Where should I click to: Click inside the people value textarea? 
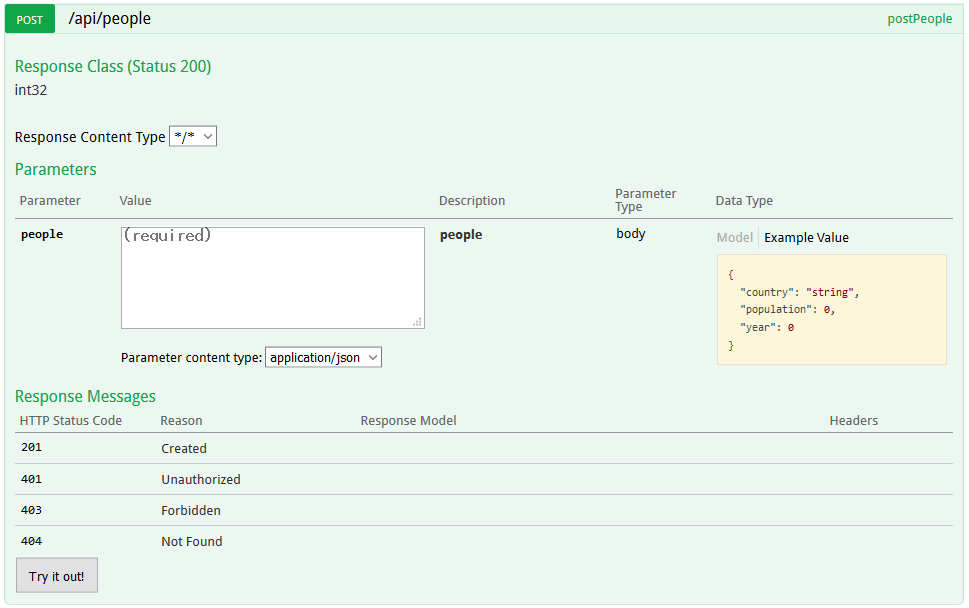[x=272, y=275]
